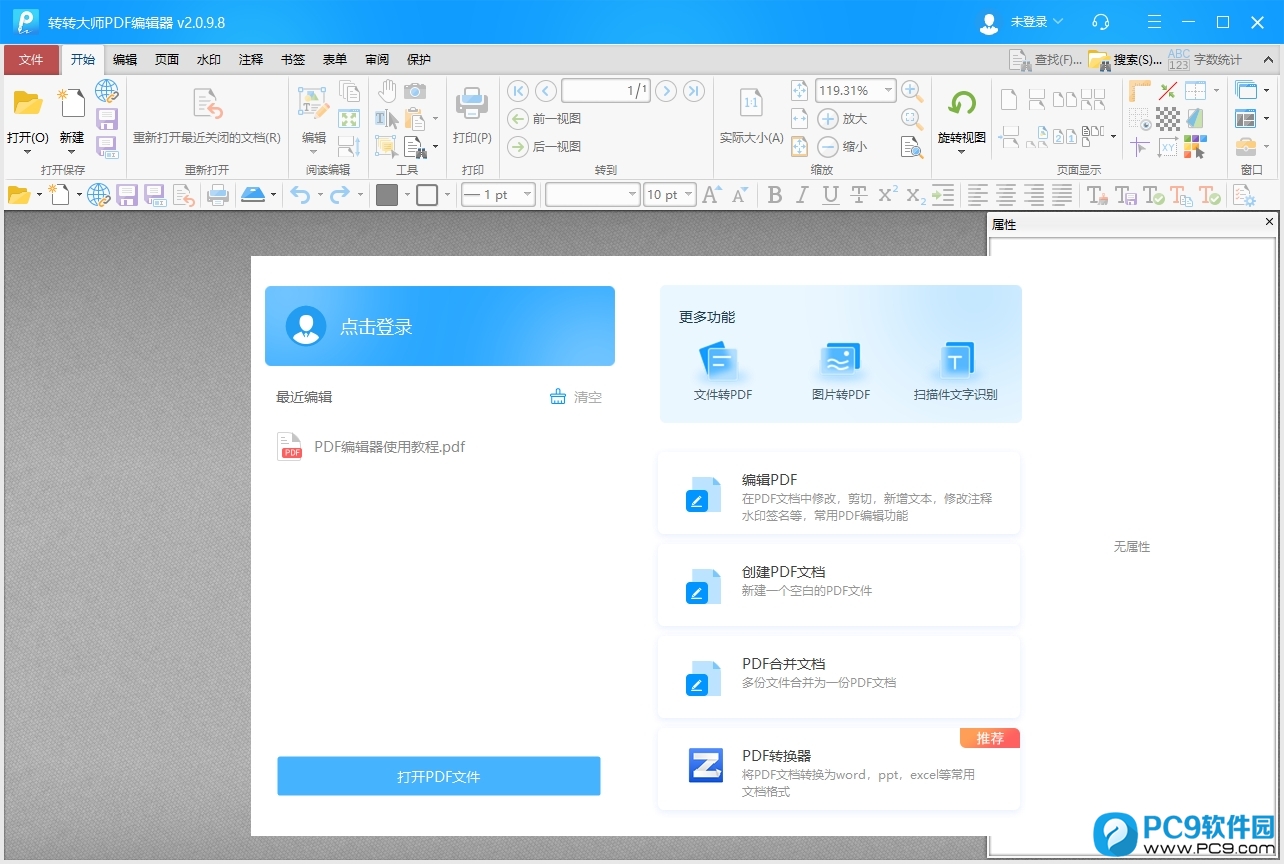
Task: Switch to the 页面 ribbon tab
Action: 167,60
